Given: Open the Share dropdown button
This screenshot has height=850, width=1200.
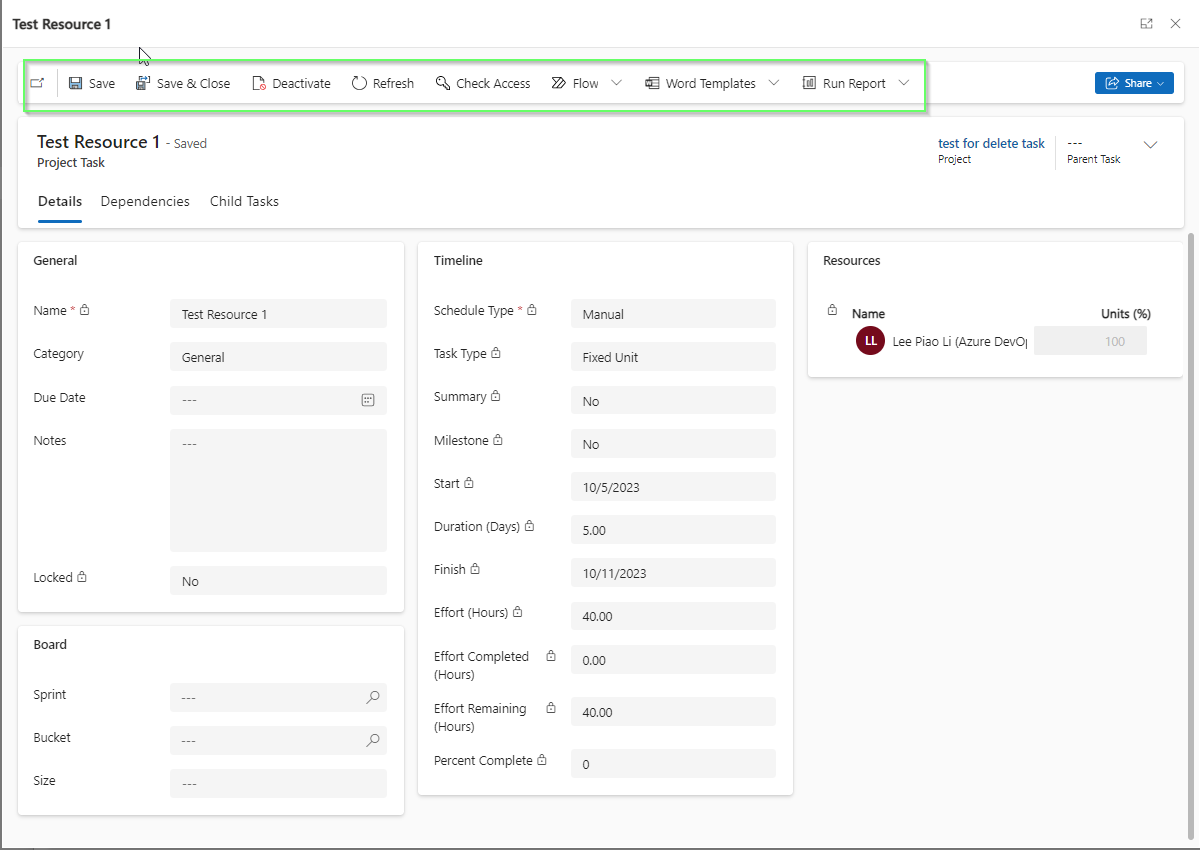Looking at the screenshot, I should [x=1134, y=84].
